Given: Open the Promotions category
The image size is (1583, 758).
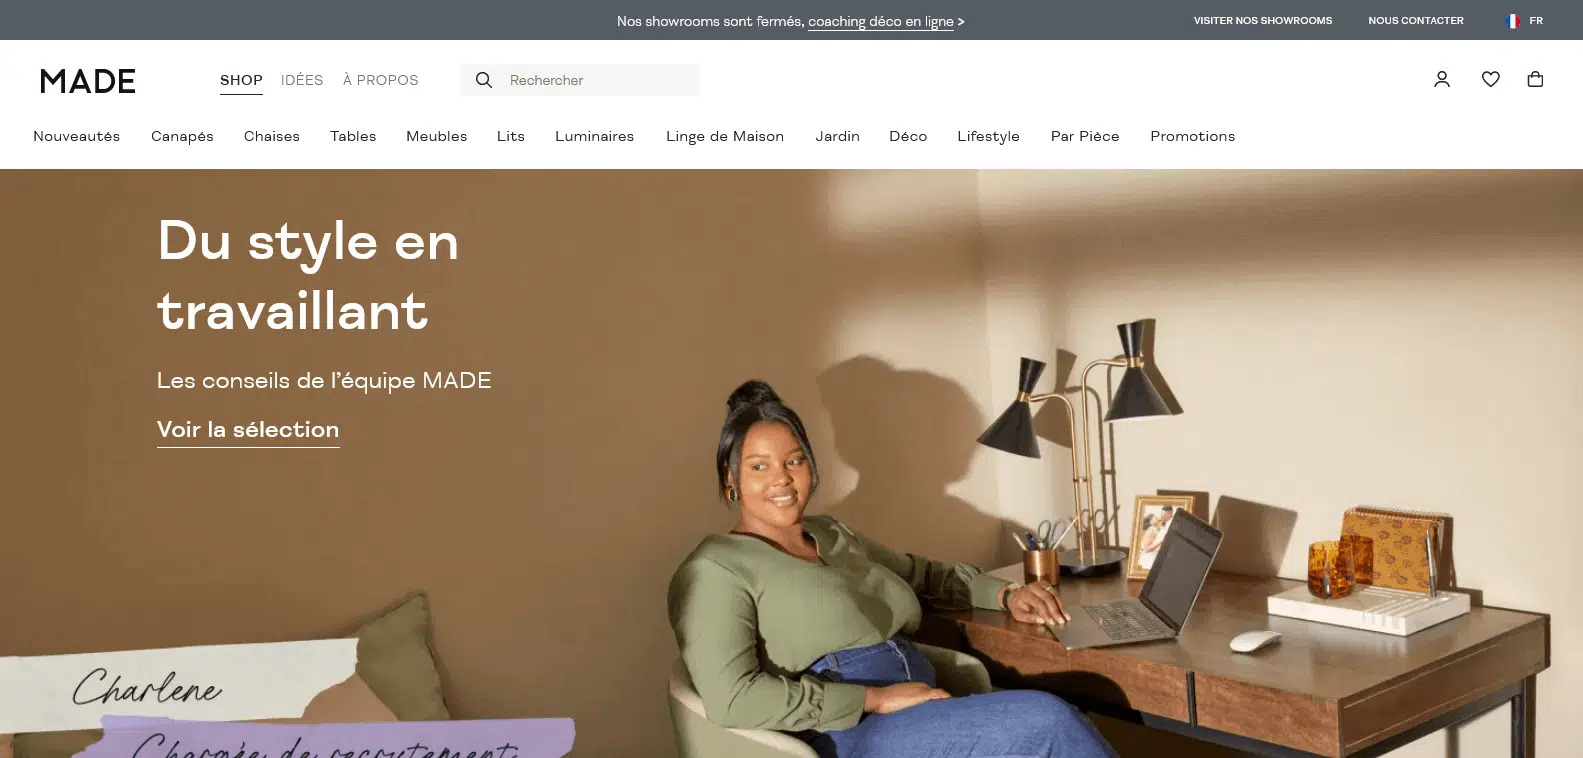Looking at the screenshot, I should click(x=1192, y=136).
